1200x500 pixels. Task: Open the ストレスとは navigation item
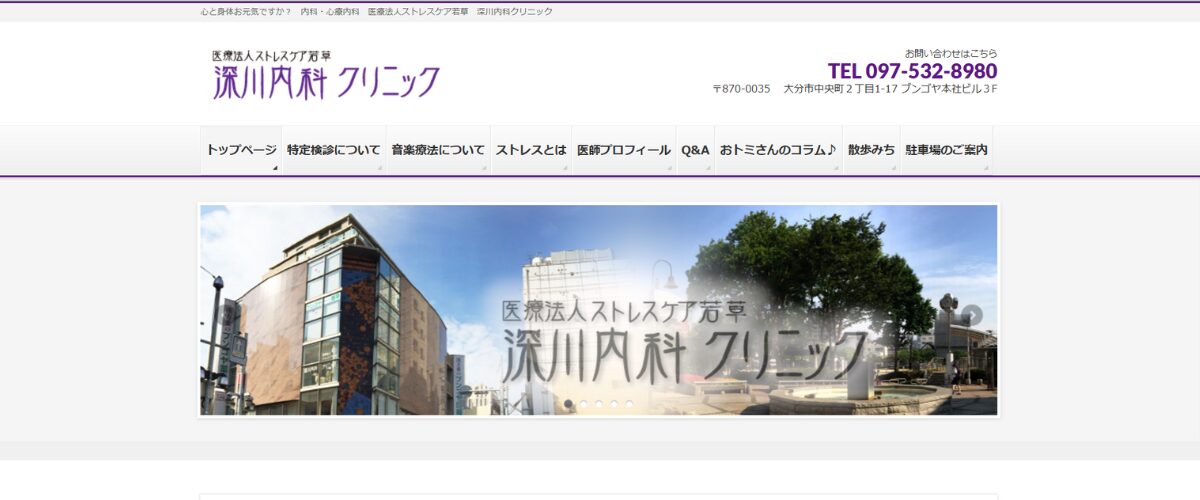pyautogui.click(x=531, y=150)
